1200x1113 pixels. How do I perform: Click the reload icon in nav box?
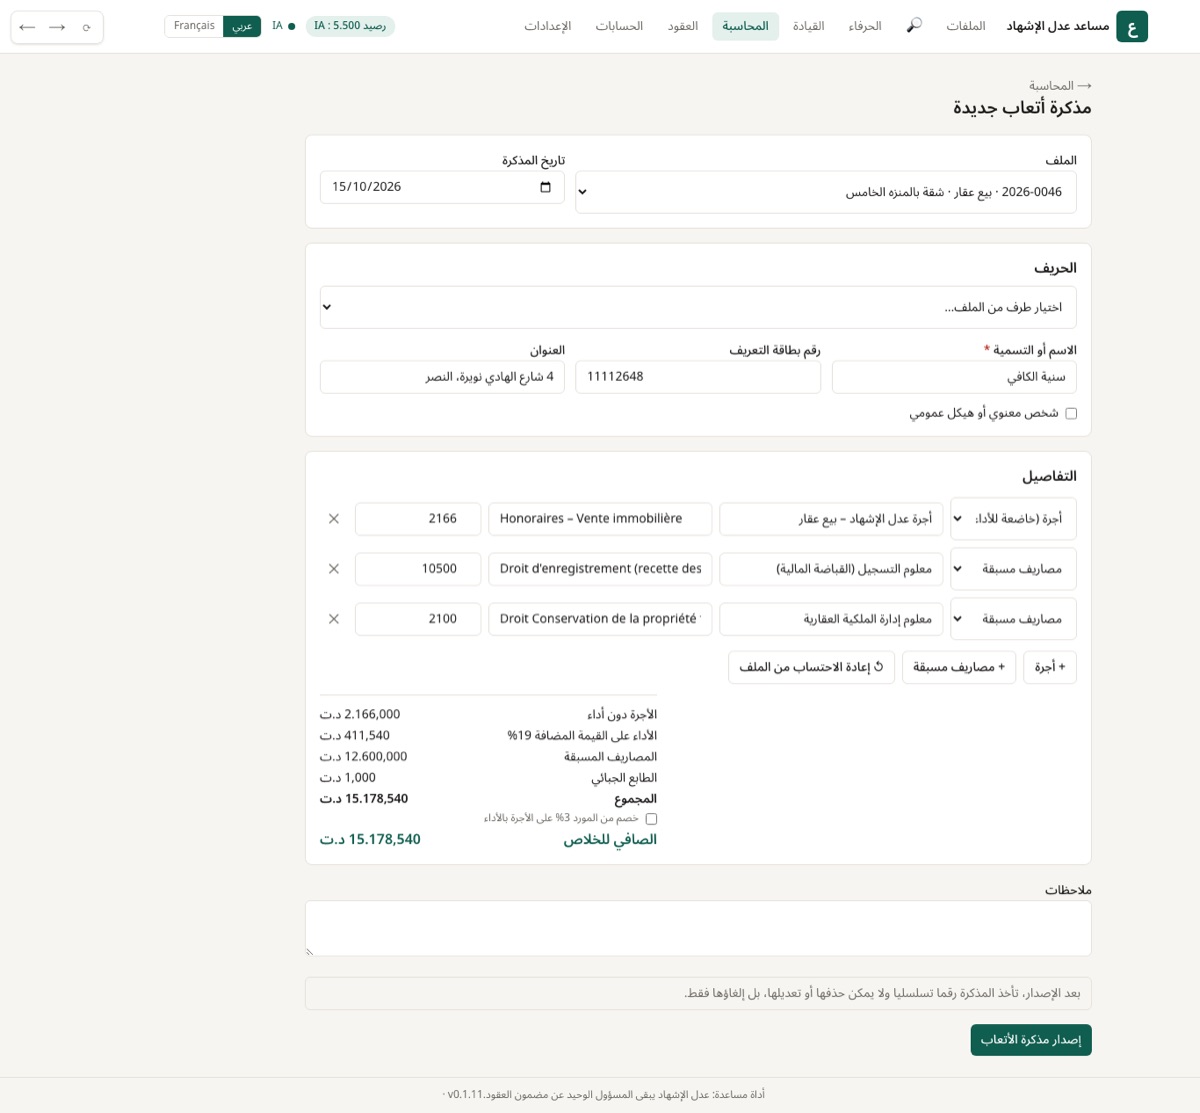click(x=87, y=27)
